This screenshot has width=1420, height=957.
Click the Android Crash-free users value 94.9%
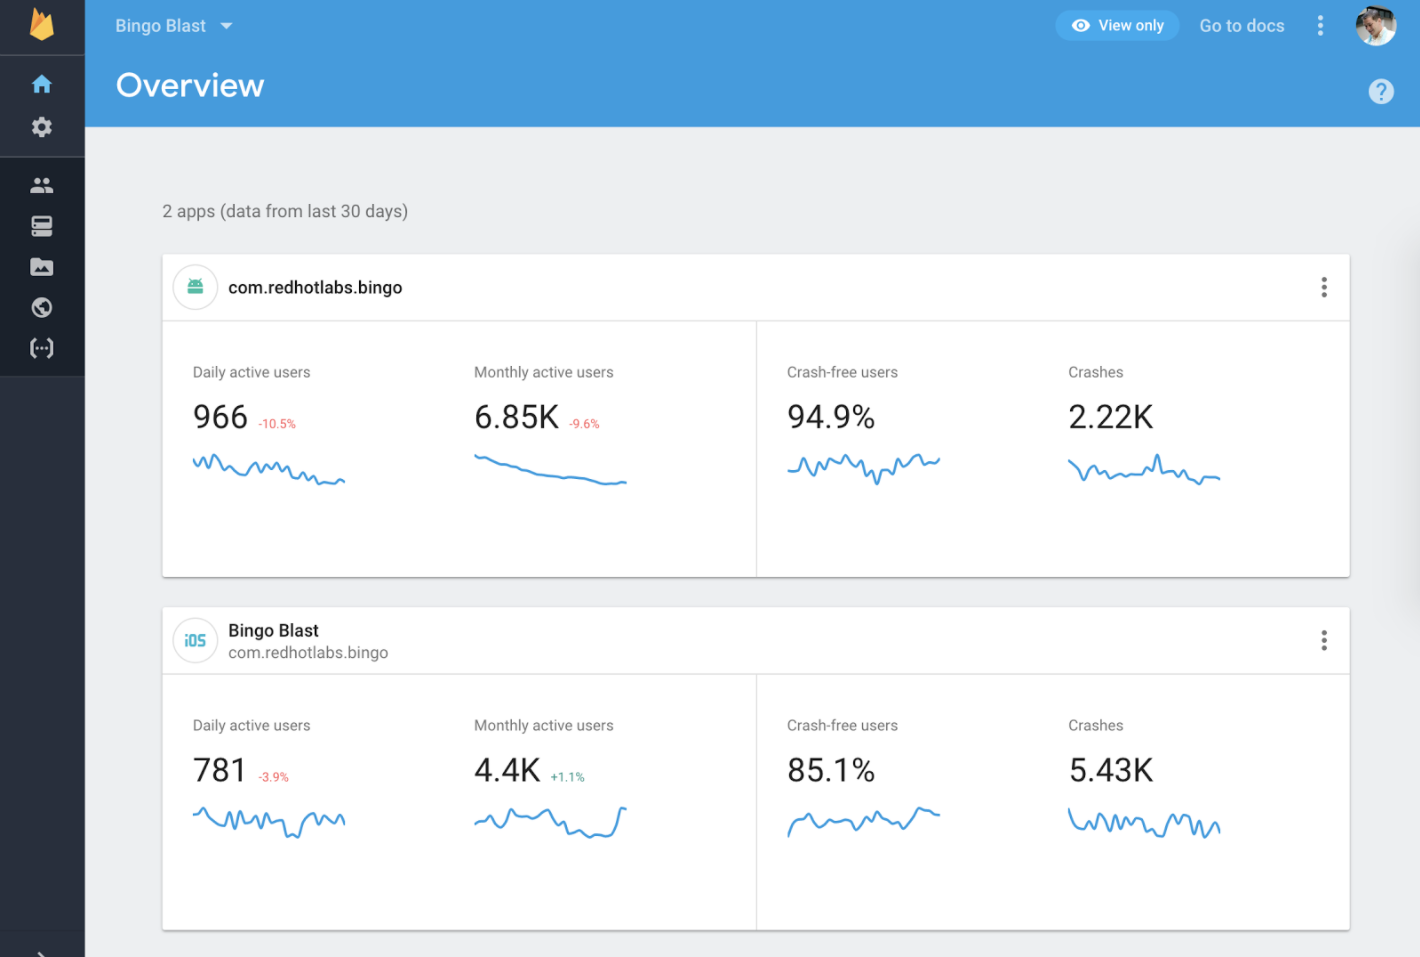point(831,417)
